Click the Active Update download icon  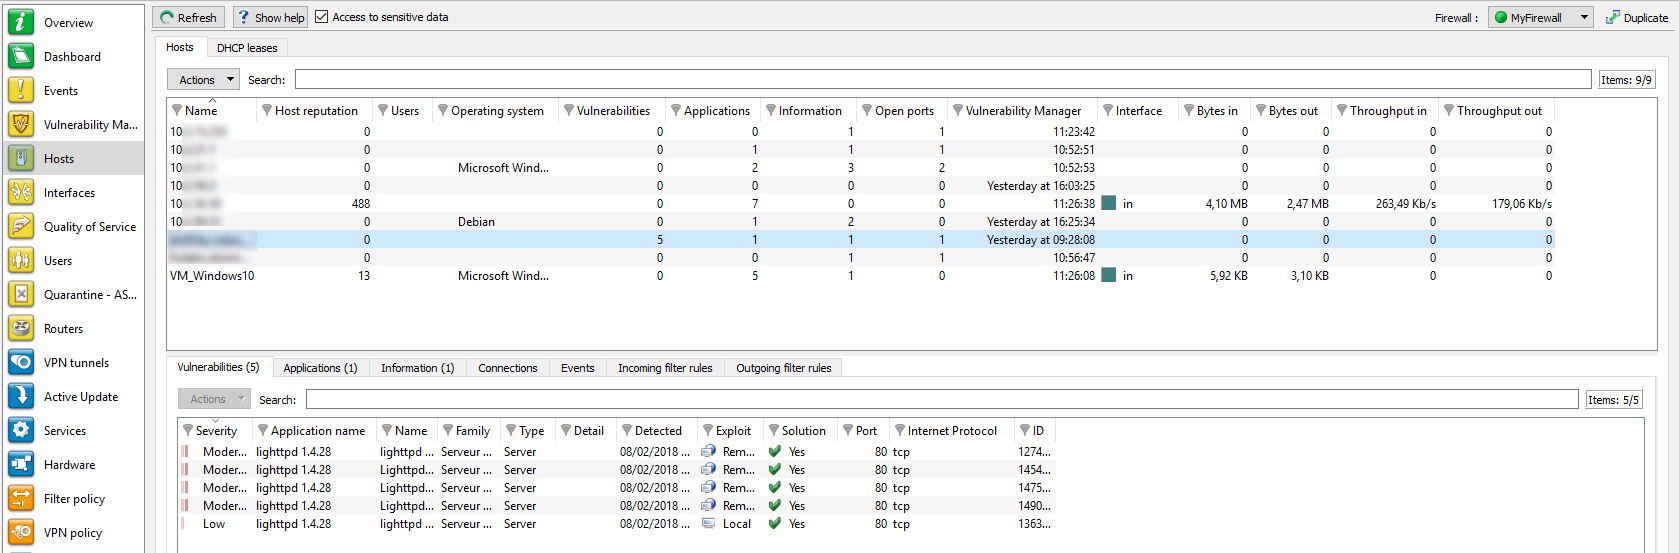[21, 397]
